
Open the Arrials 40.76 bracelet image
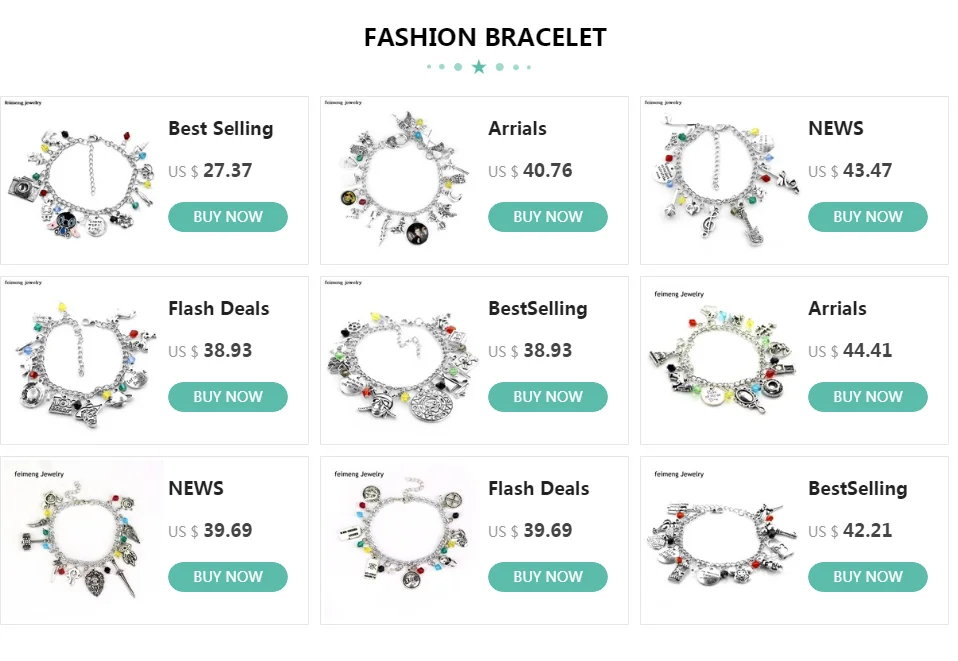(x=402, y=180)
